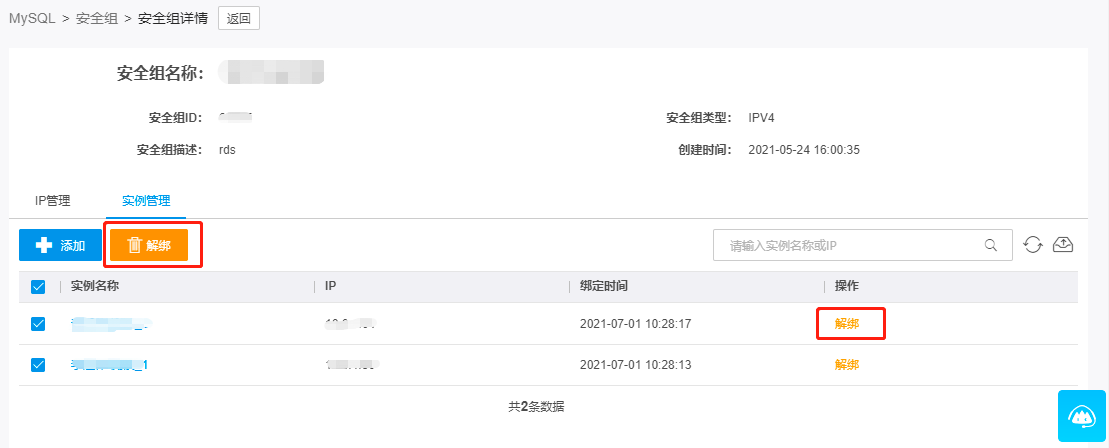Focus the instance name or IP search field

pos(850,245)
